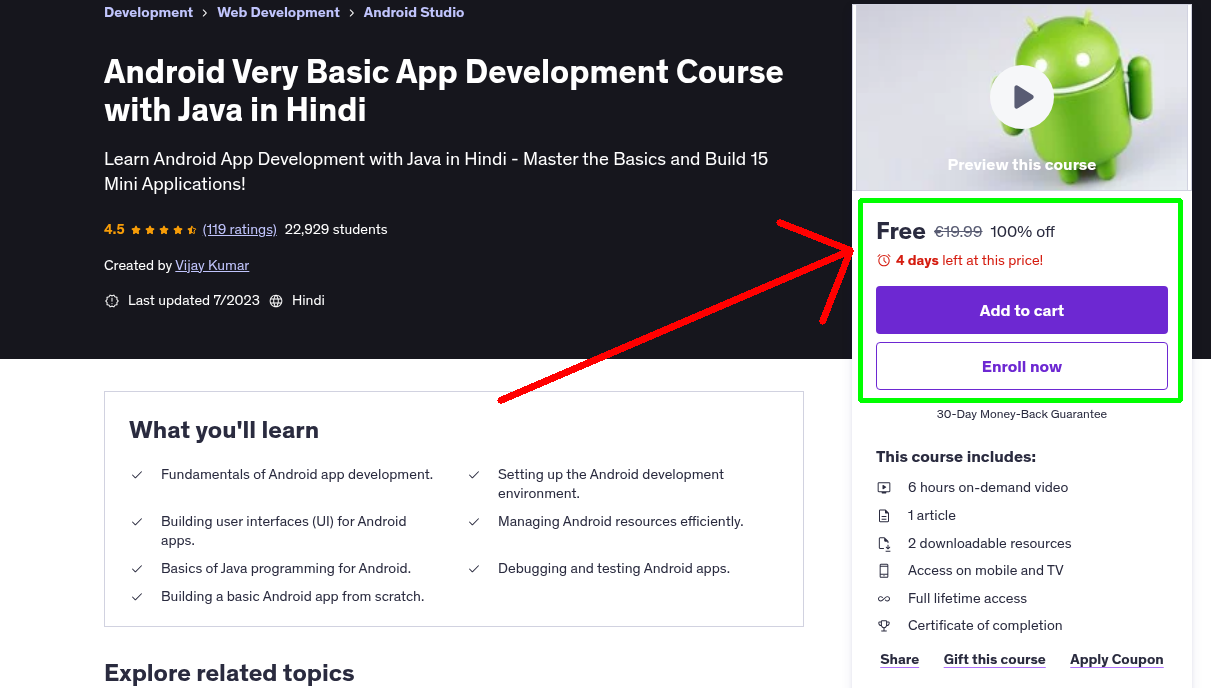
Task: Click the 22,929 students text
Action: coord(336,229)
